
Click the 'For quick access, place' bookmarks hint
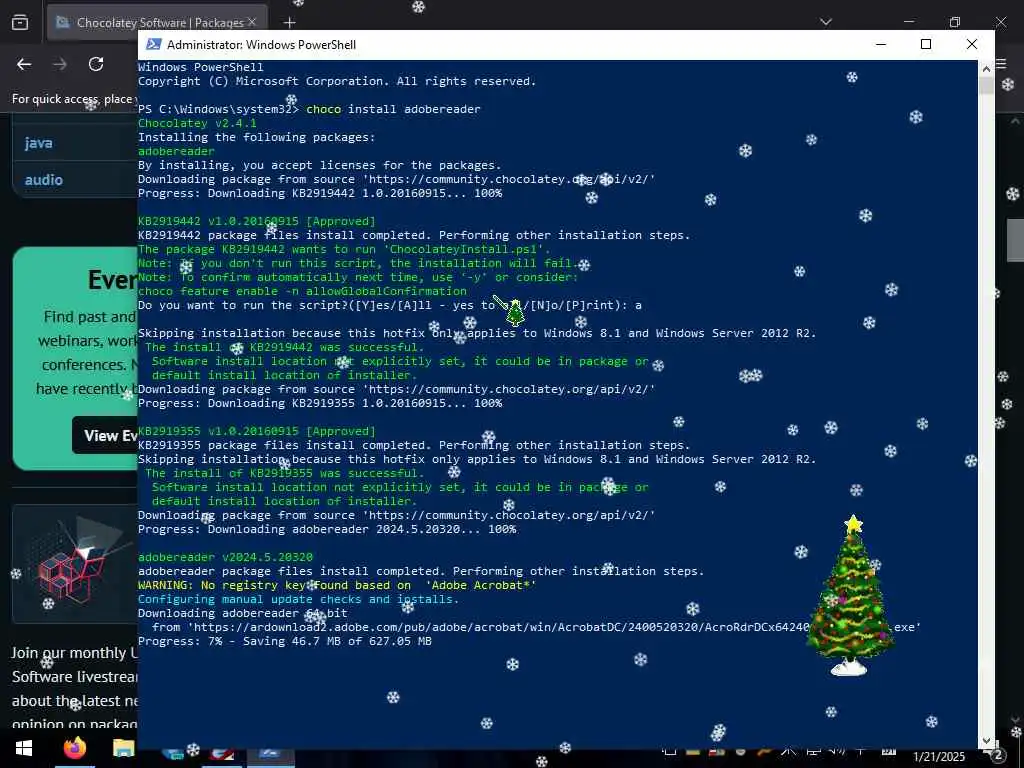[72, 99]
